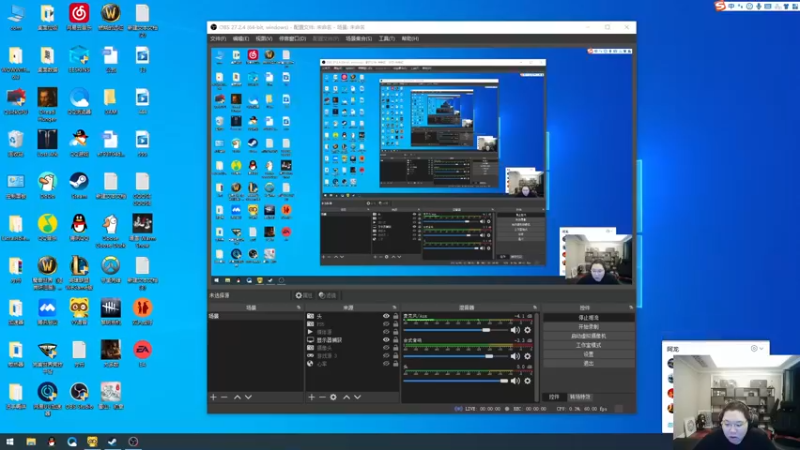The height and width of the screenshot is (450, 800).
Task: Toggle lock on media source row
Action: 395,332
